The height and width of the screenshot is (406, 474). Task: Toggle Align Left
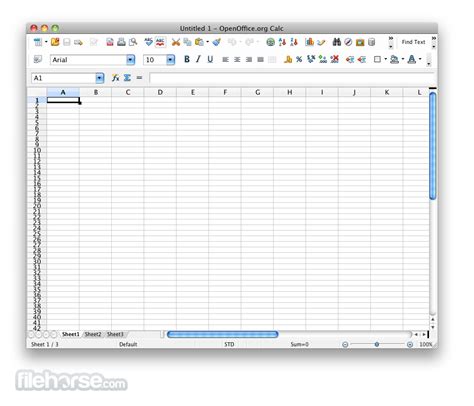pos(226,60)
